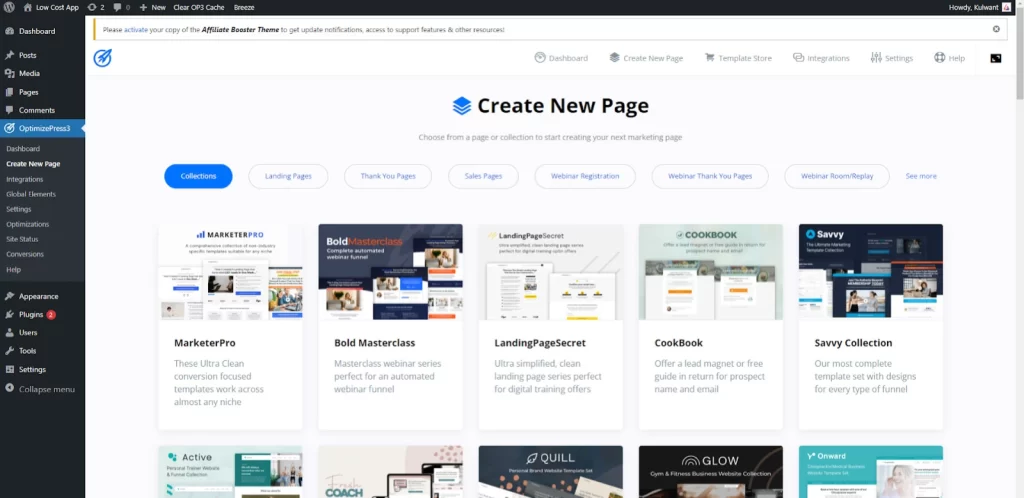Image resolution: width=1024 pixels, height=498 pixels.
Task: Select the Webinar Registration filter tab
Action: point(584,176)
